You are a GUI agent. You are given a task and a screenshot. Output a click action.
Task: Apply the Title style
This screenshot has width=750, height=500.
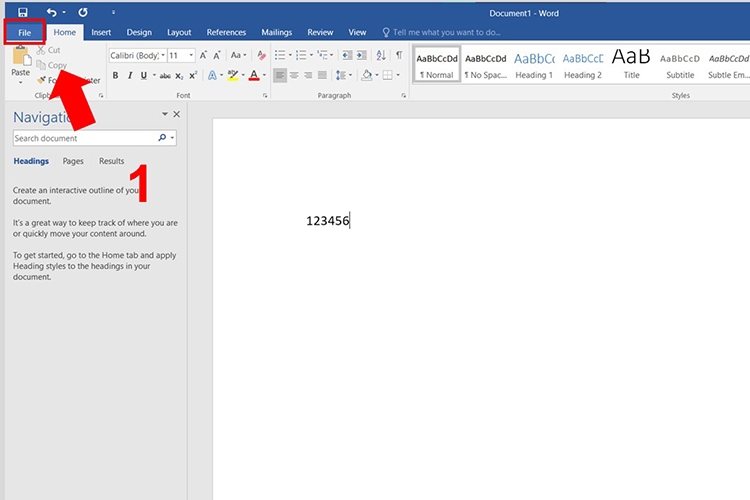point(631,65)
